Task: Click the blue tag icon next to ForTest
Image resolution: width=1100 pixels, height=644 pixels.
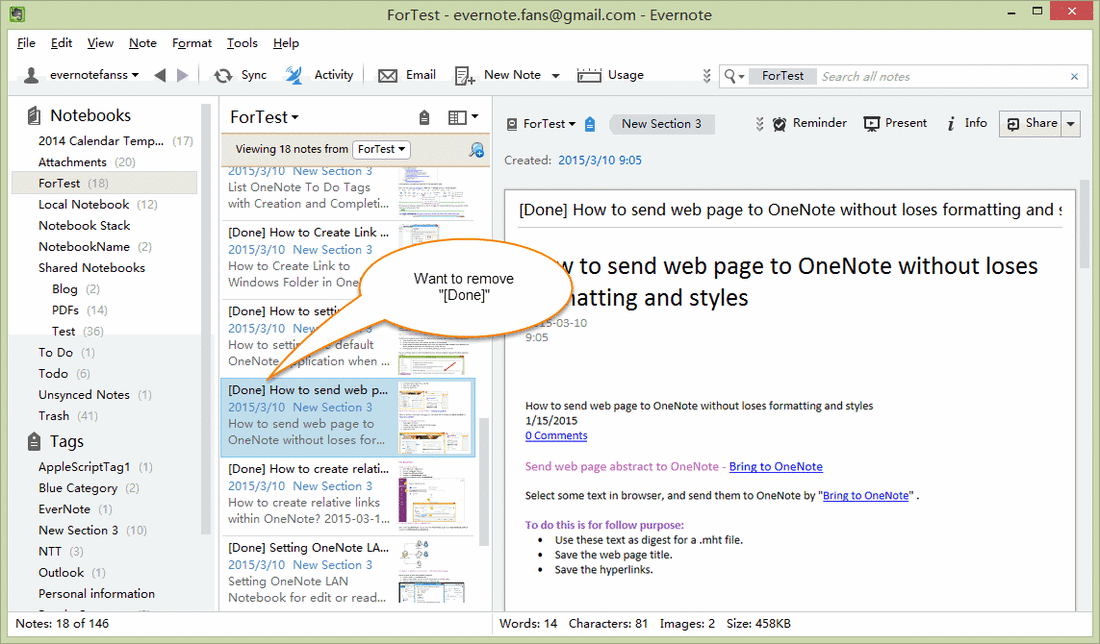Action: click(590, 124)
